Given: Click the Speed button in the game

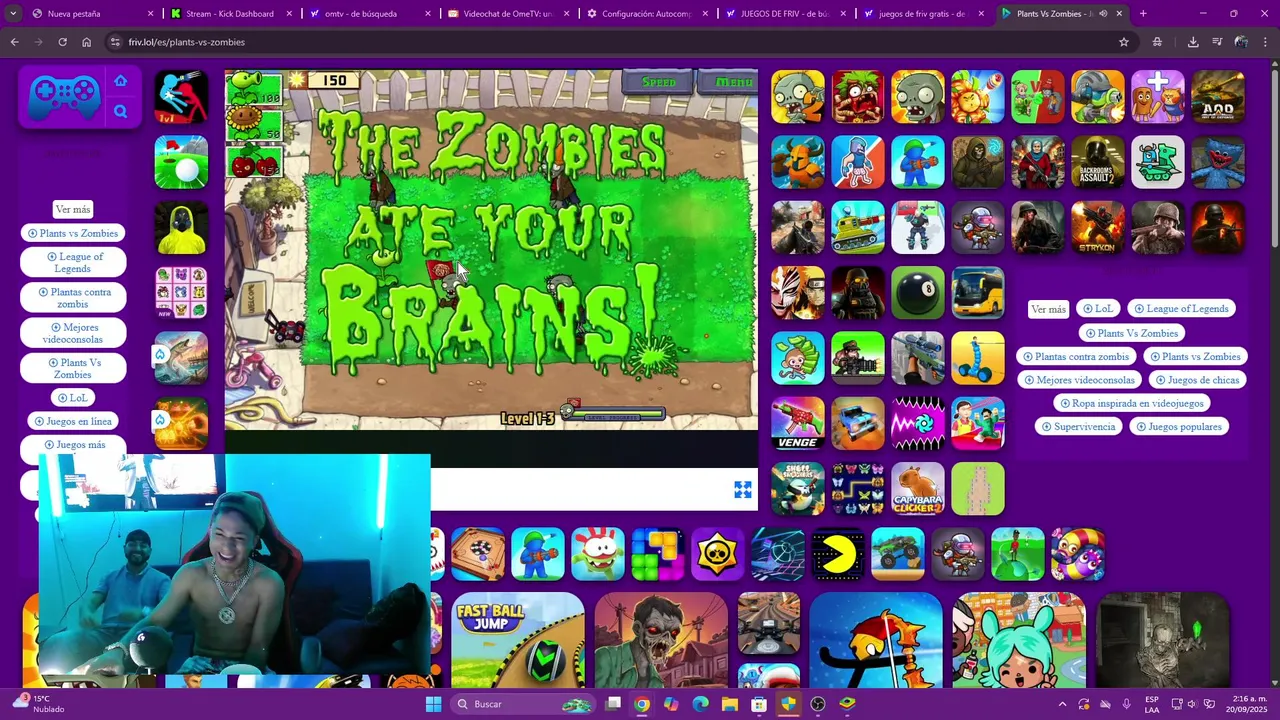Looking at the screenshot, I should tap(659, 82).
